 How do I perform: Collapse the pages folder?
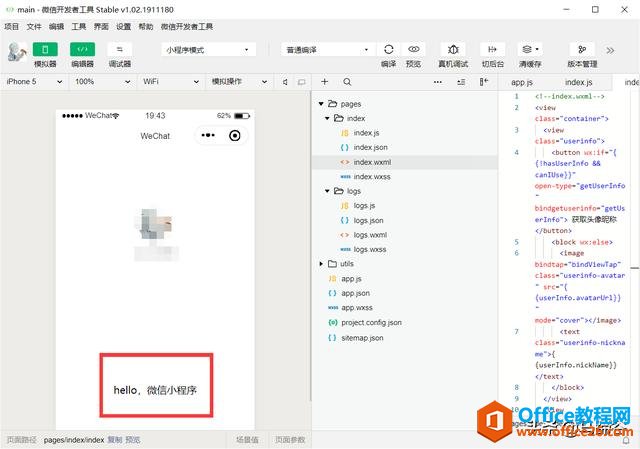[x=321, y=104]
